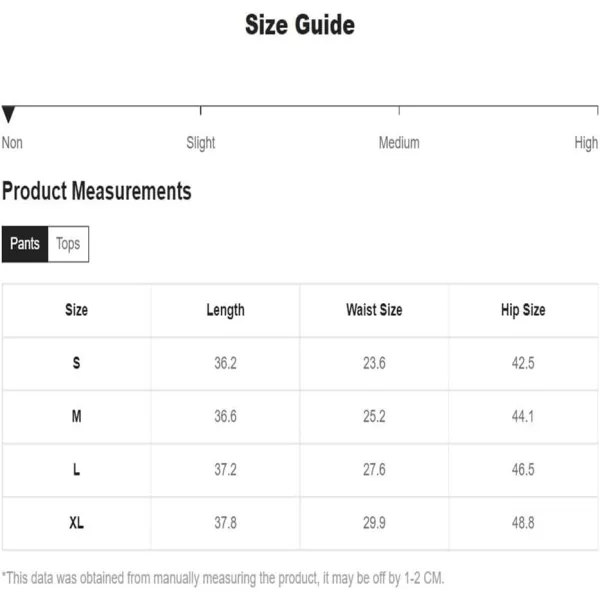Click the 25.2 waist value for M
600x600 pixels.
point(374,416)
